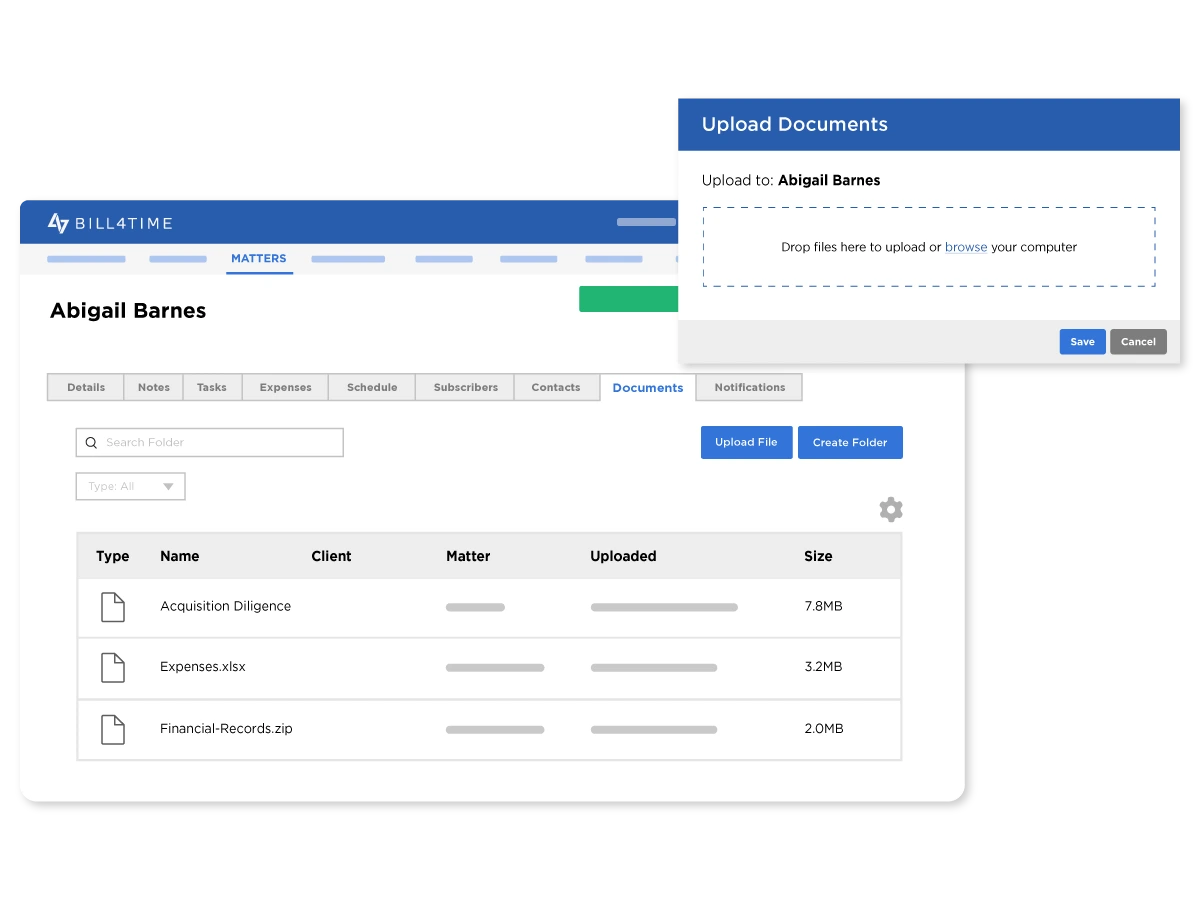Switch to the Notes tab

(x=154, y=388)
